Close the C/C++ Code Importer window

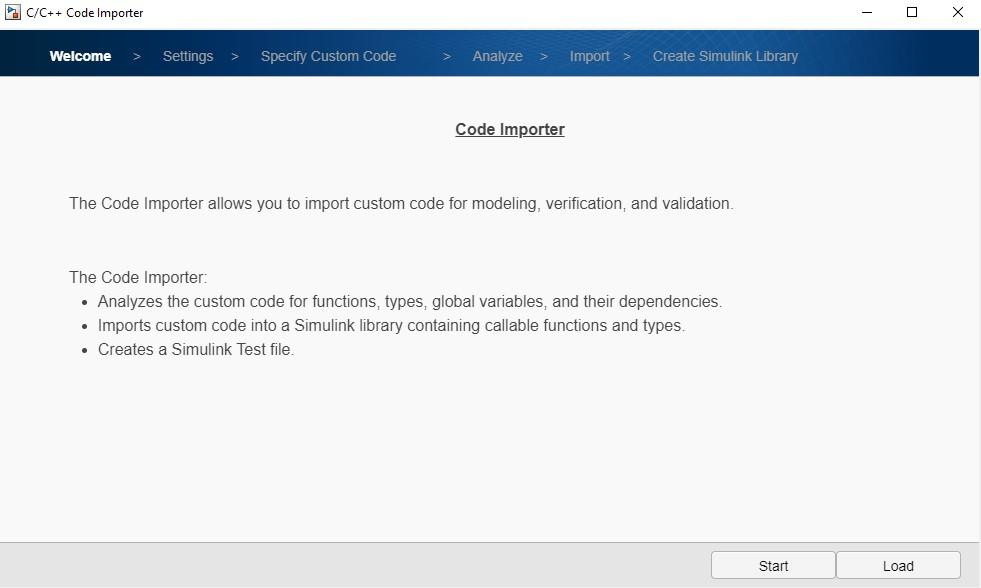[957, 12]
